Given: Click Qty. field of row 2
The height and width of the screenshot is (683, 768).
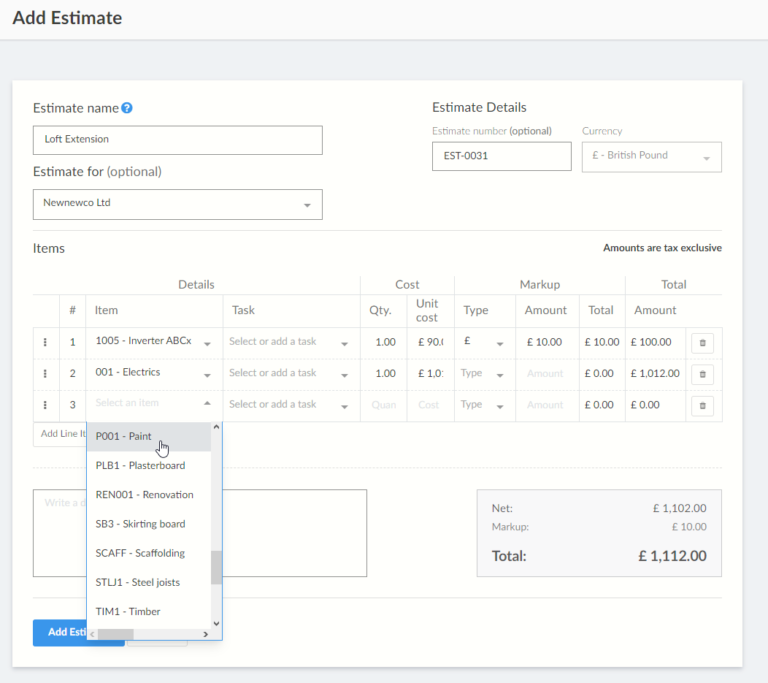Looking at the screenshot, I should tap(384, 373).
